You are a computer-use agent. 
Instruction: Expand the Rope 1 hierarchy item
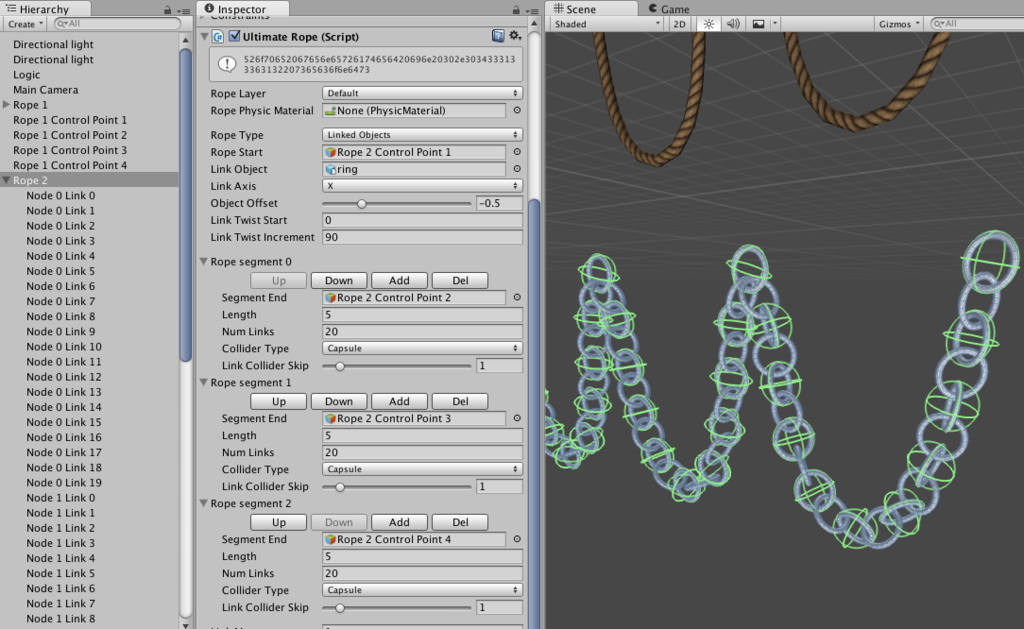point(7,105)
